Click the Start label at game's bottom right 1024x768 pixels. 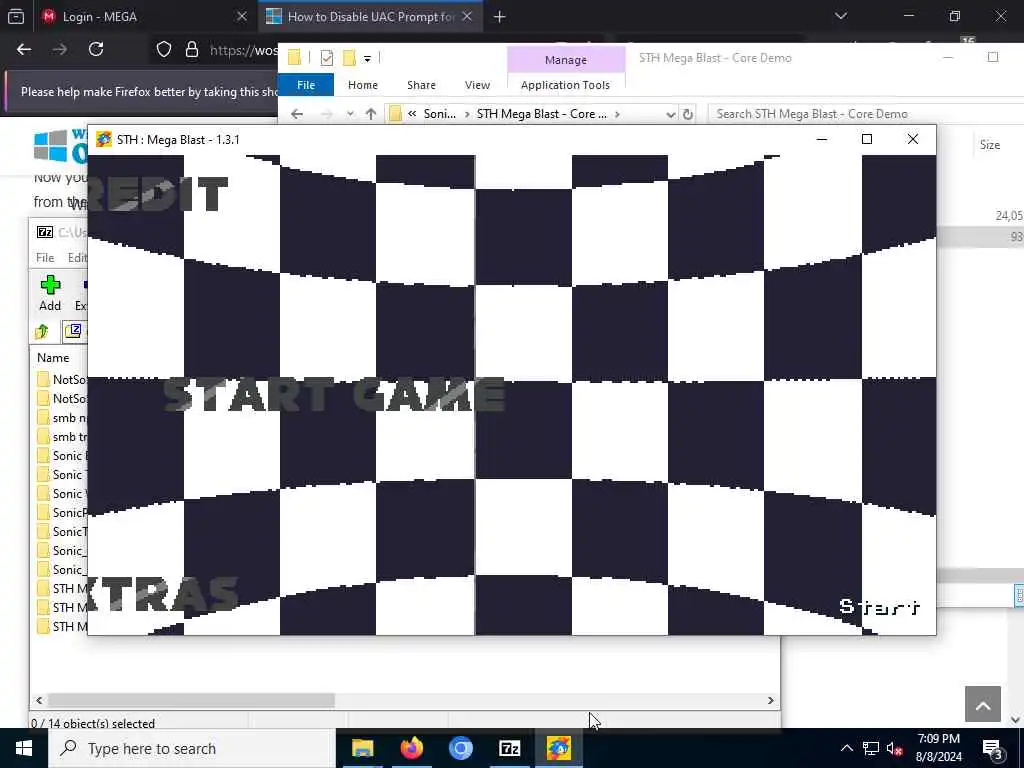click(x=880, y=607)
